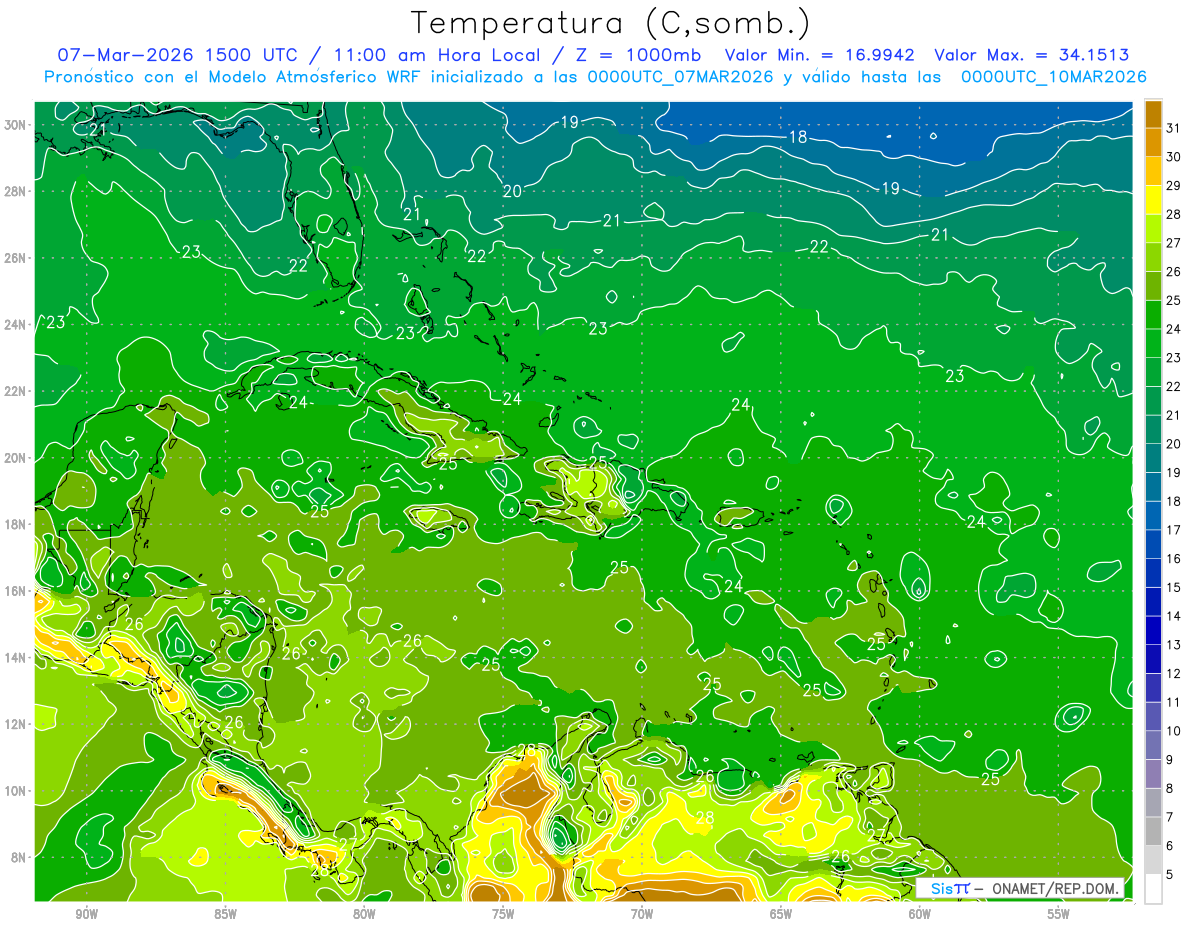Click the valid-until time "0000UTC_10MAR2026"
1200x927 pixels.
(x=1053, y=77)
